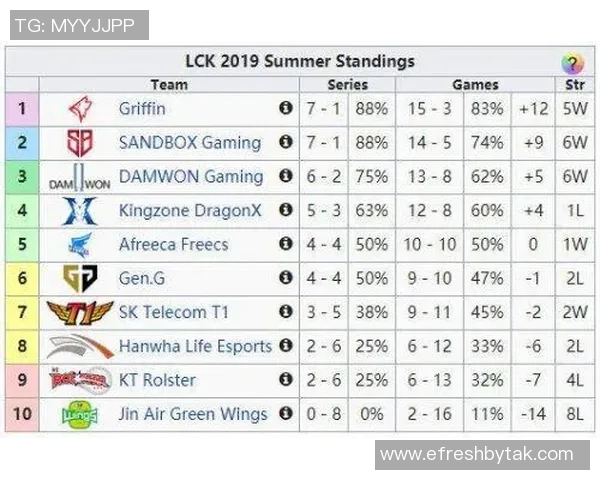The width and height of the screenshot is (600, 480).
Task: Open the Afreeca Freecs team link
Action: coord(173,244)
